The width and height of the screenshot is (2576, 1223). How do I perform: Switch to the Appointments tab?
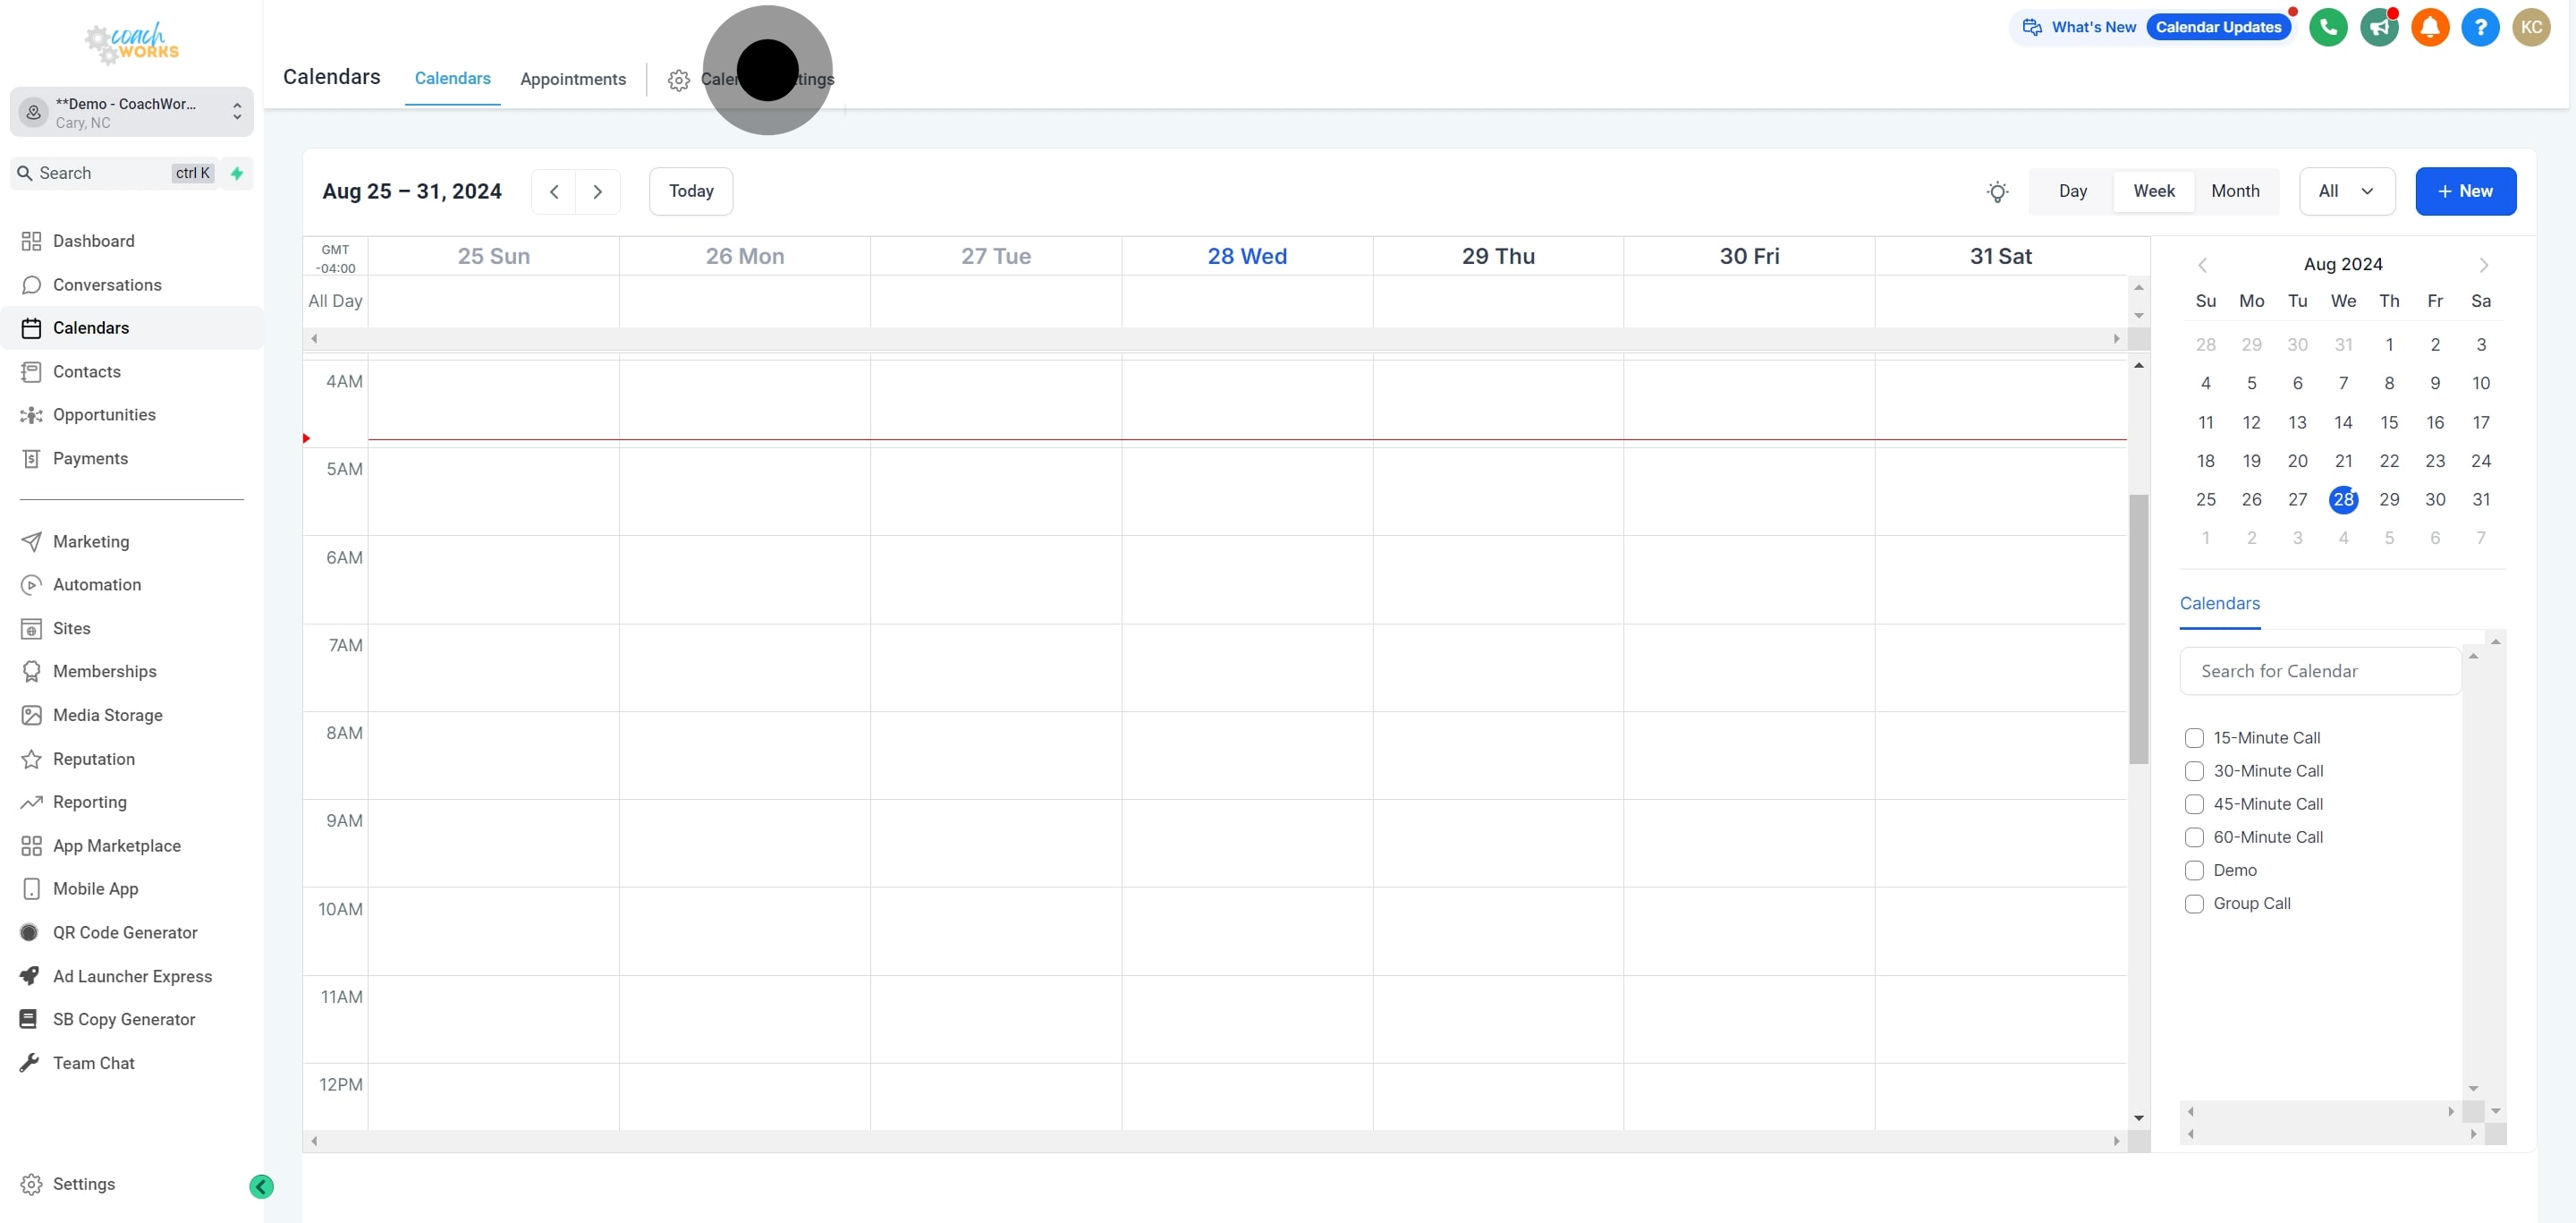[572, 79]
